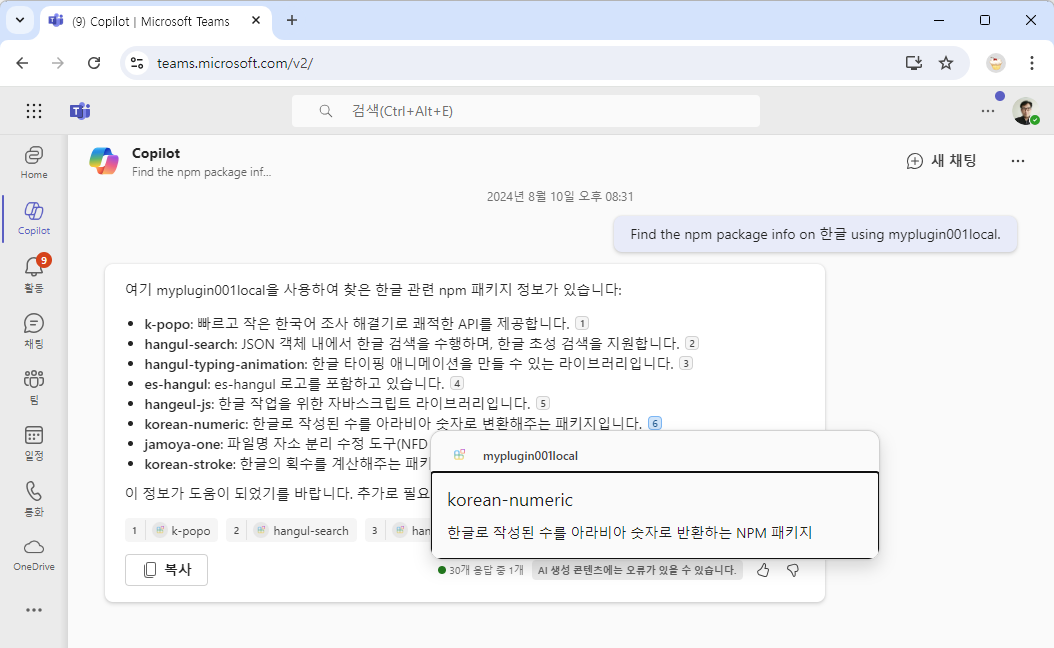Screen dimensions: 1054x648
Task: Click the Teams logo in header
Action: point(80,111)
